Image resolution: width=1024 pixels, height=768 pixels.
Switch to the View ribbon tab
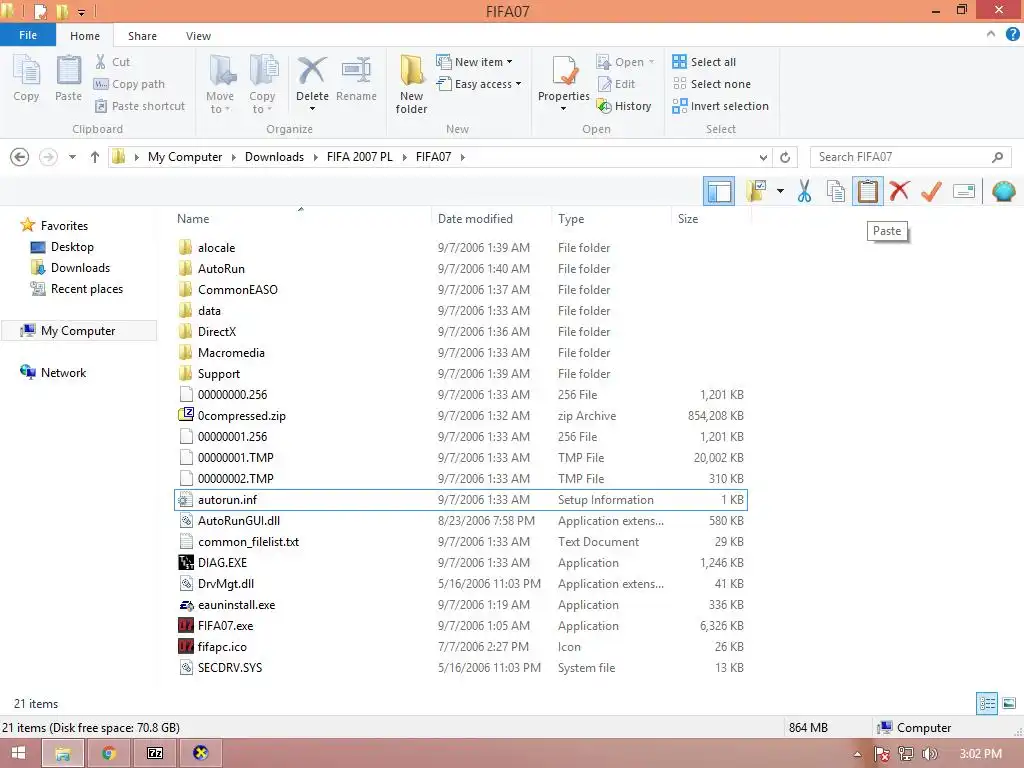click(198, 36)
